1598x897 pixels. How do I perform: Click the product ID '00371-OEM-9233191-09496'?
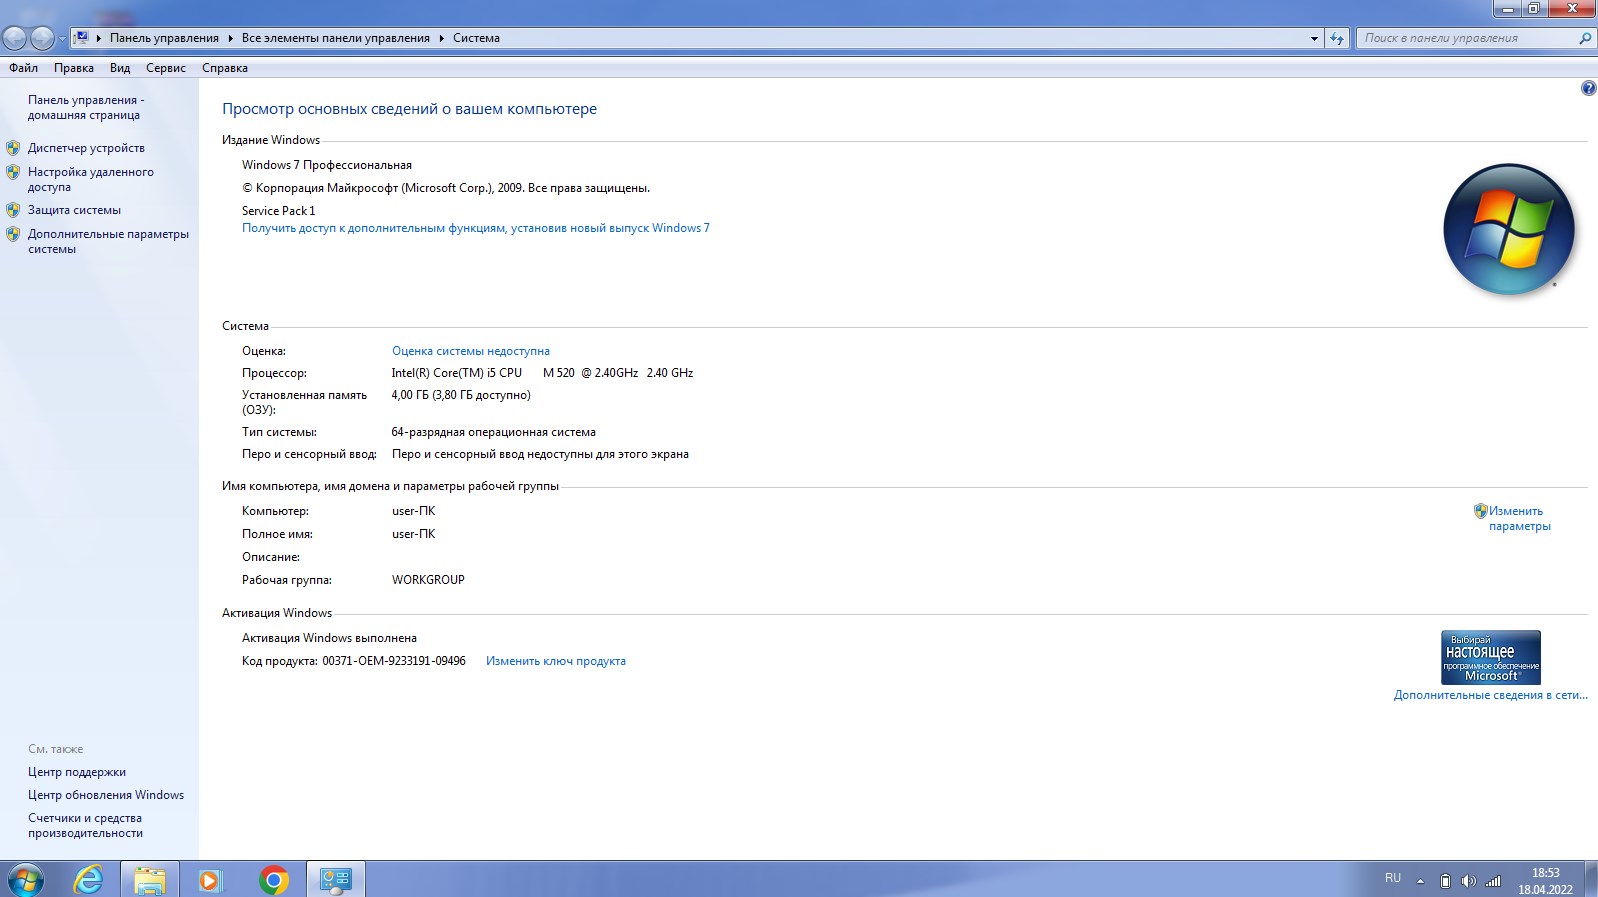tap(394, 661)
